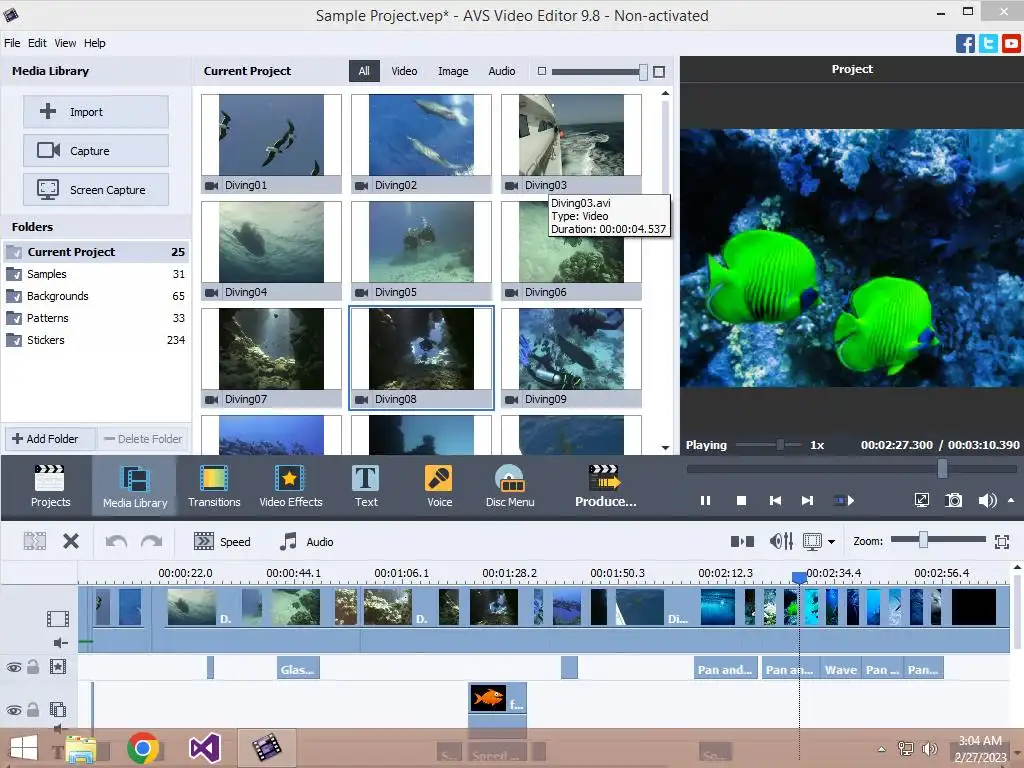Select the Patterns folder

coord(96,318)
